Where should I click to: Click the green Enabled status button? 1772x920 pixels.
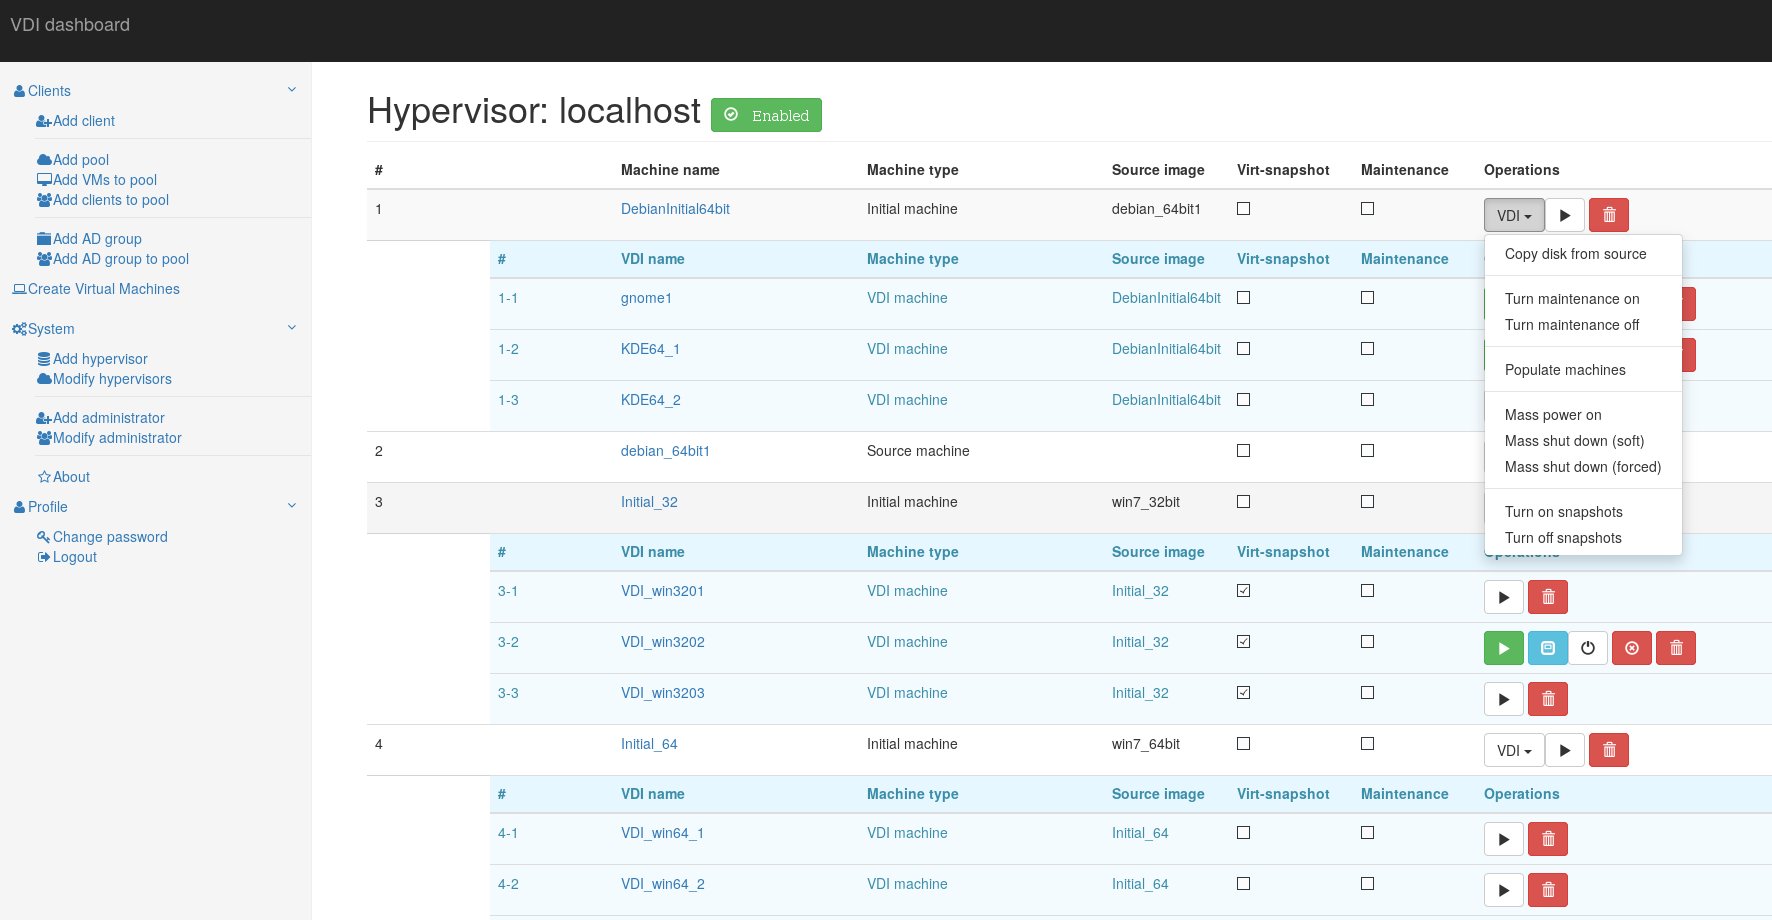coord(766,115)
